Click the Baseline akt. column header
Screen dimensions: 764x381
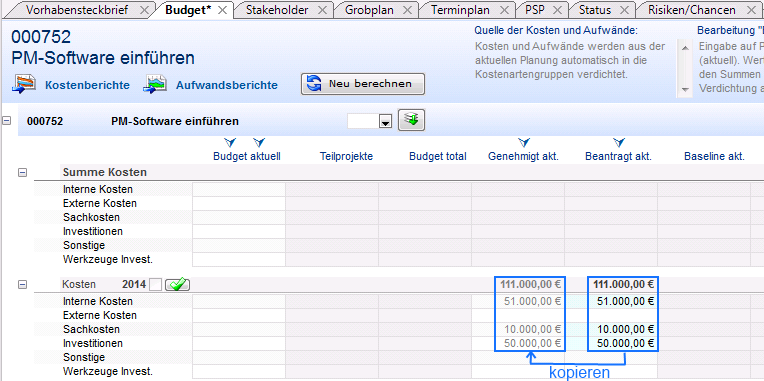[714, 156]
